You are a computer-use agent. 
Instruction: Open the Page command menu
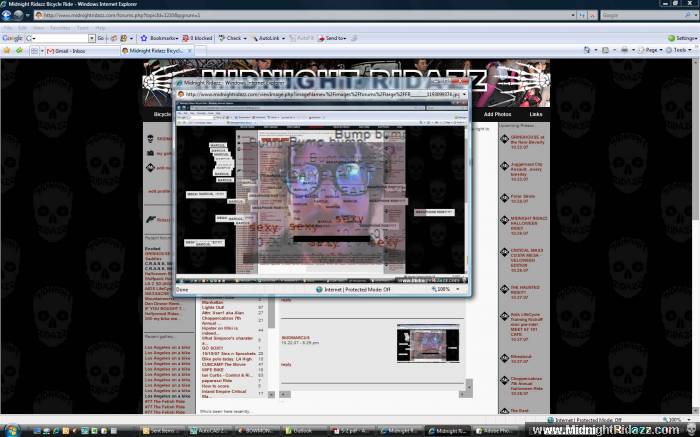click(x=650, y=50)
